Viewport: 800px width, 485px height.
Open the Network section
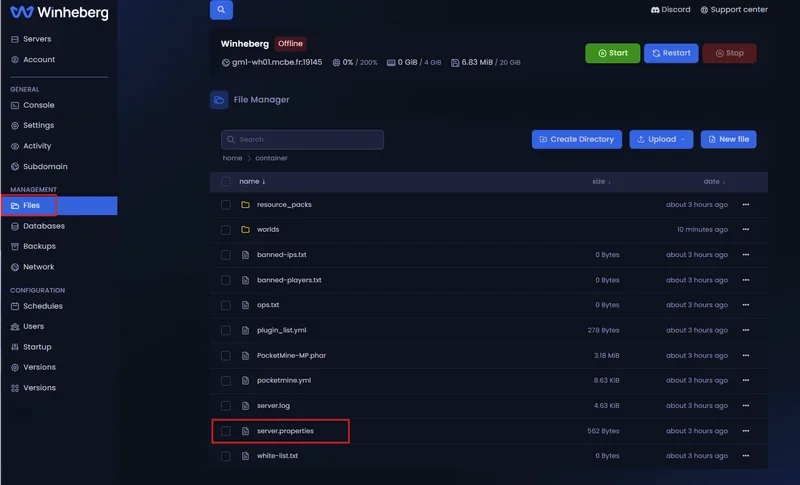point(33,267)
